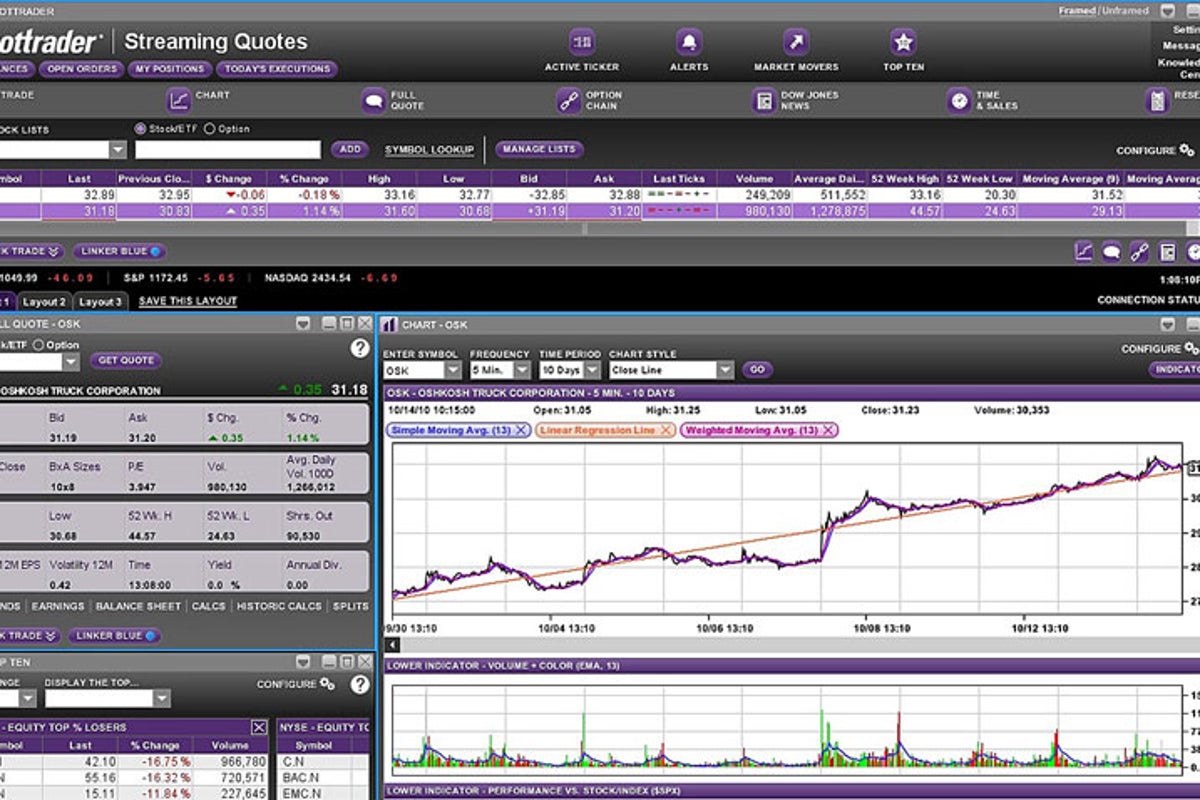Toggle the Linker Blue button under the watch list
1200x800 pixels.
[120, 252]
